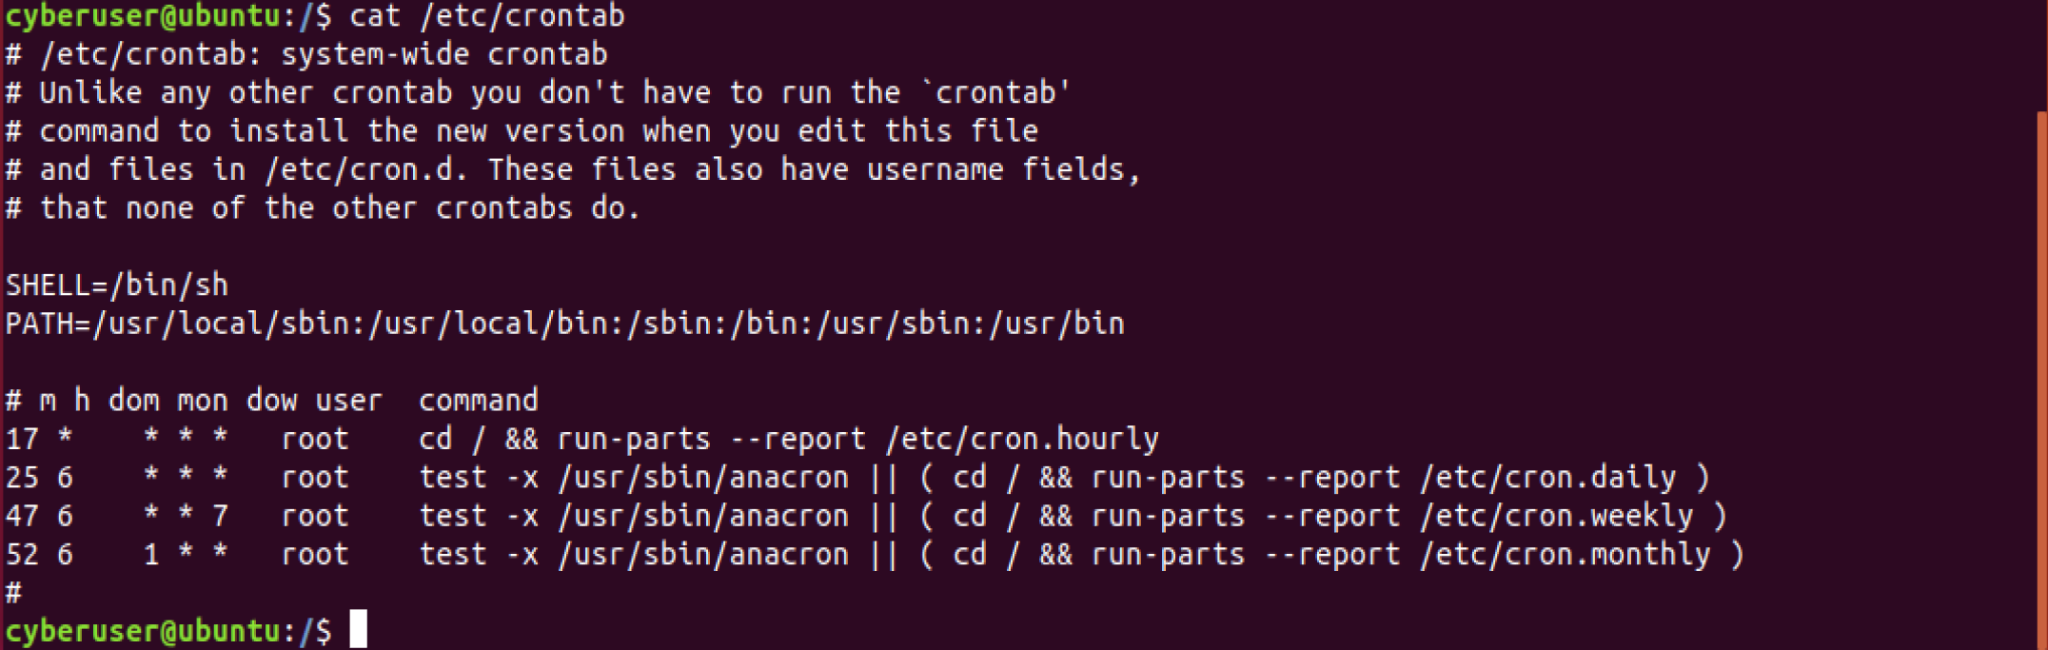Click '/usr/sbin/anacron' in the cron.weekly entry
This screenshot has width=2048, height=650.
pos(703,516)
